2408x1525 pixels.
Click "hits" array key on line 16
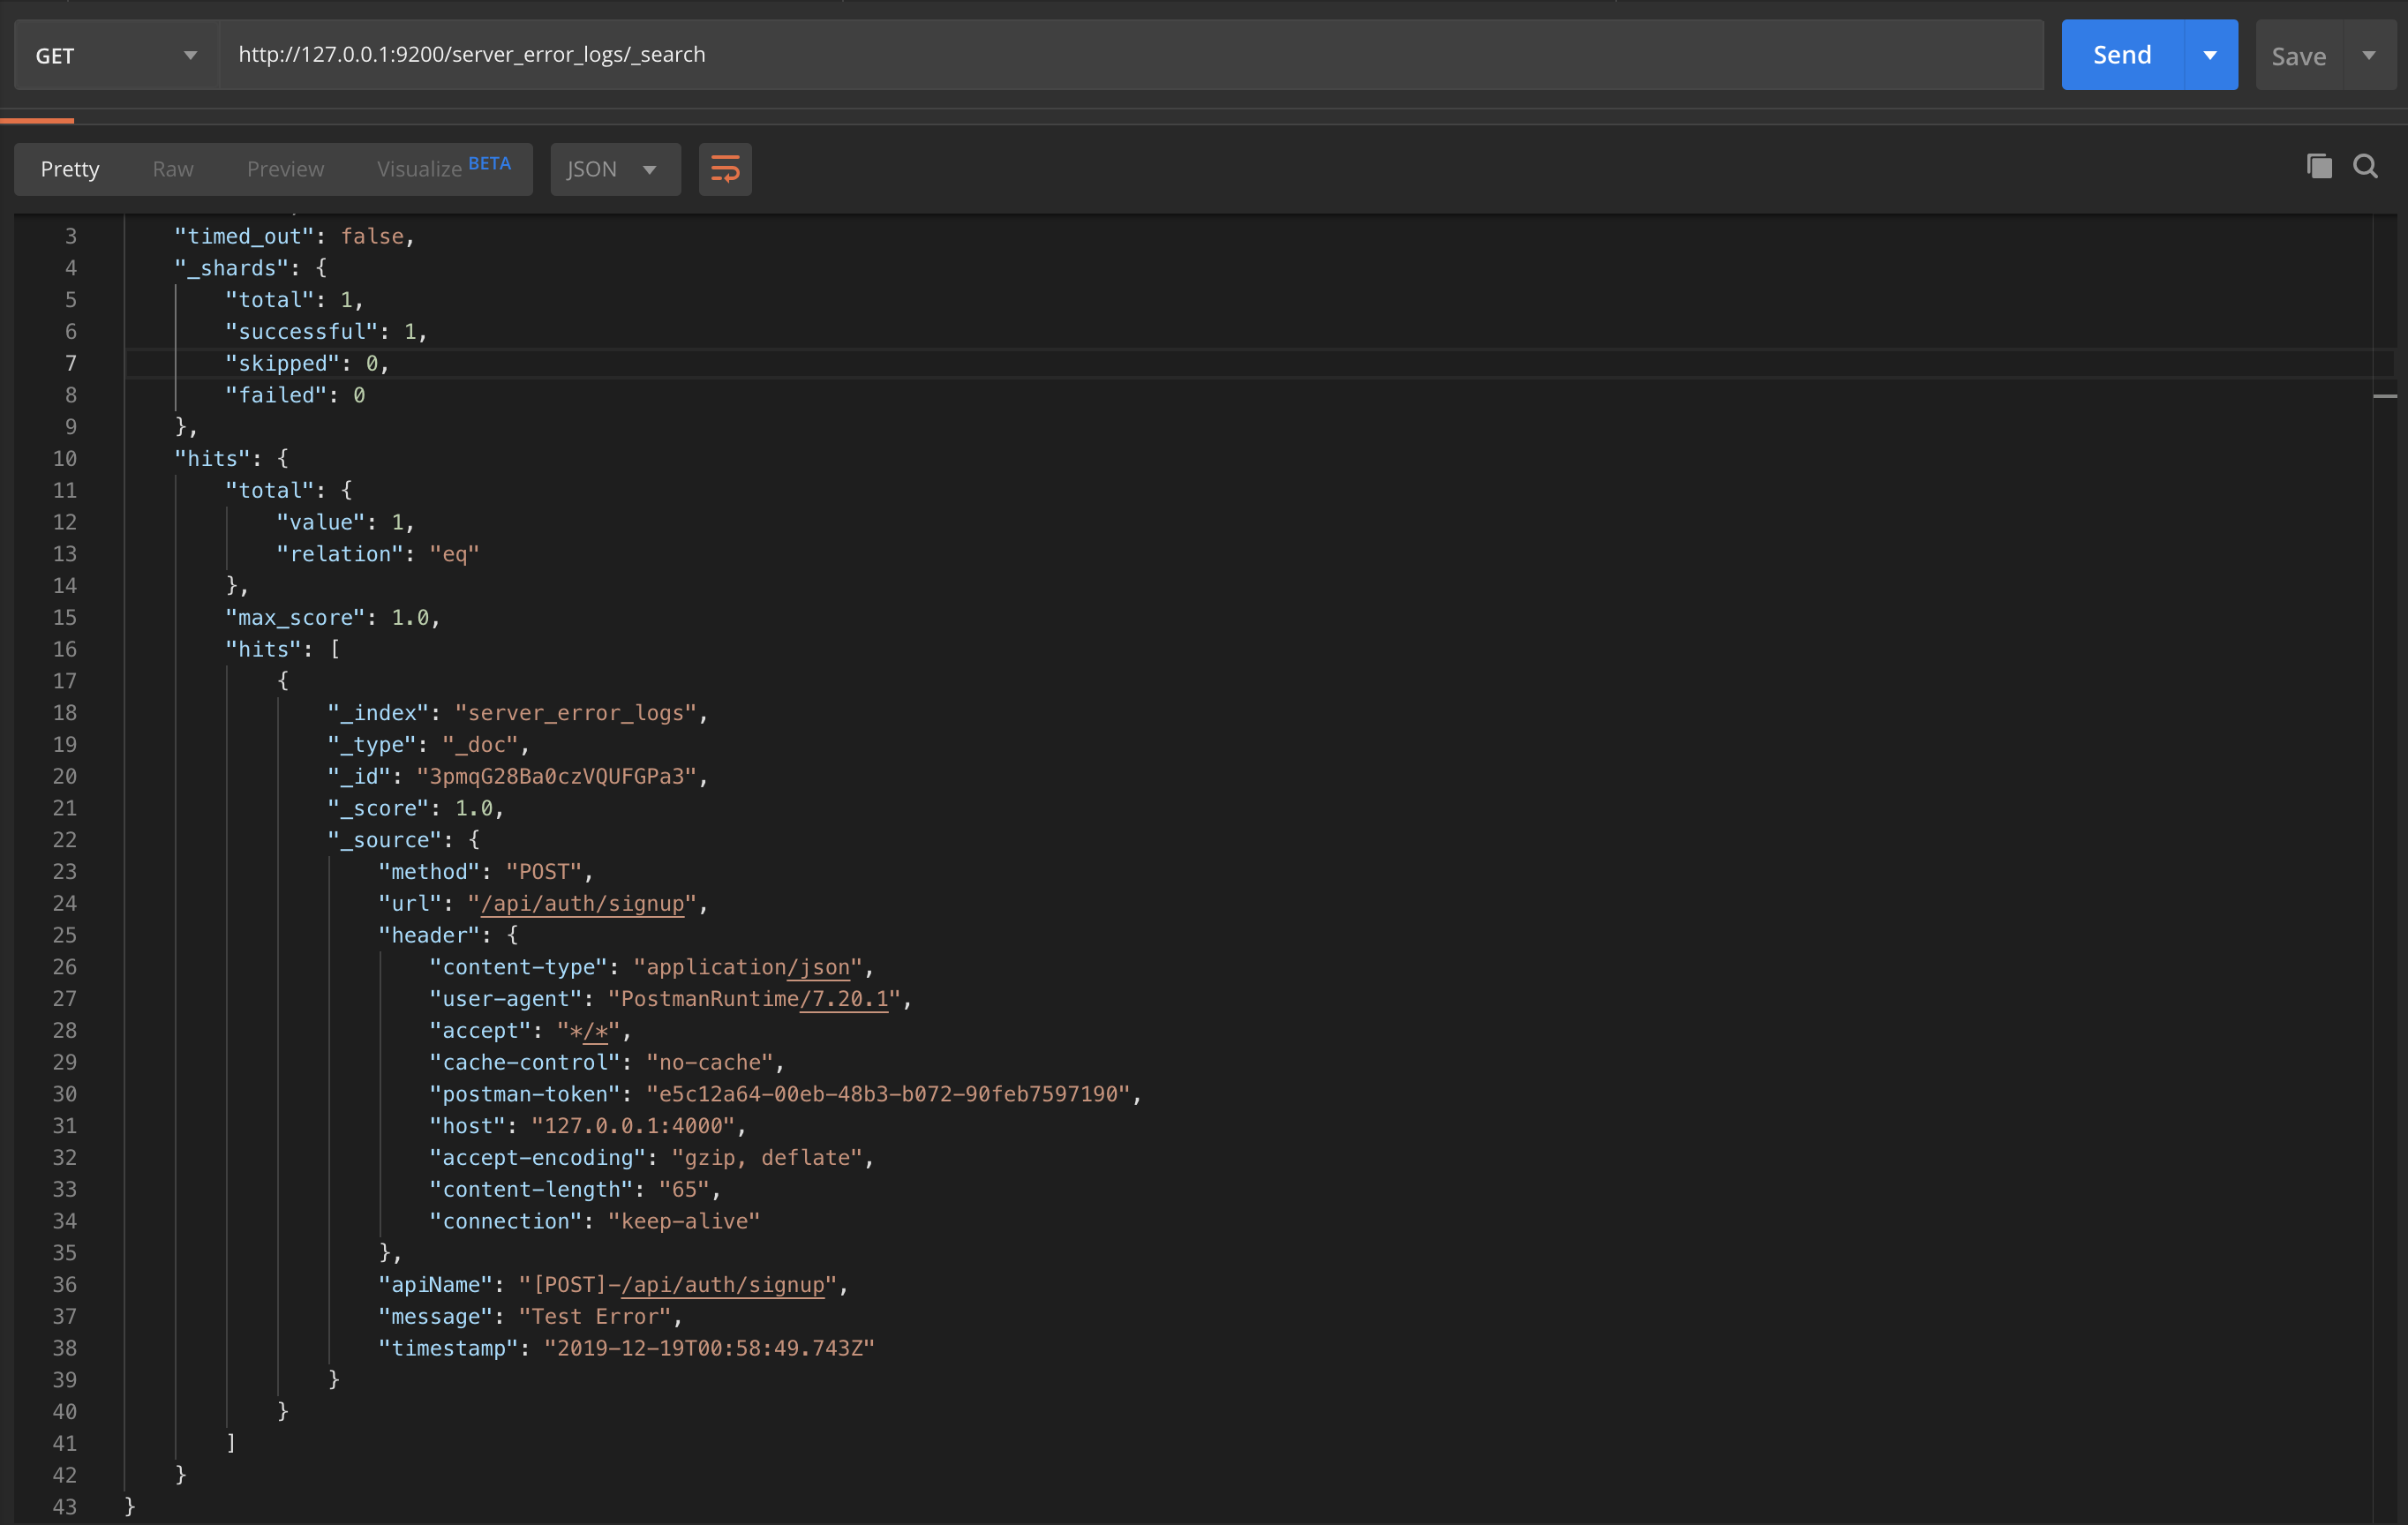[263, 649]
